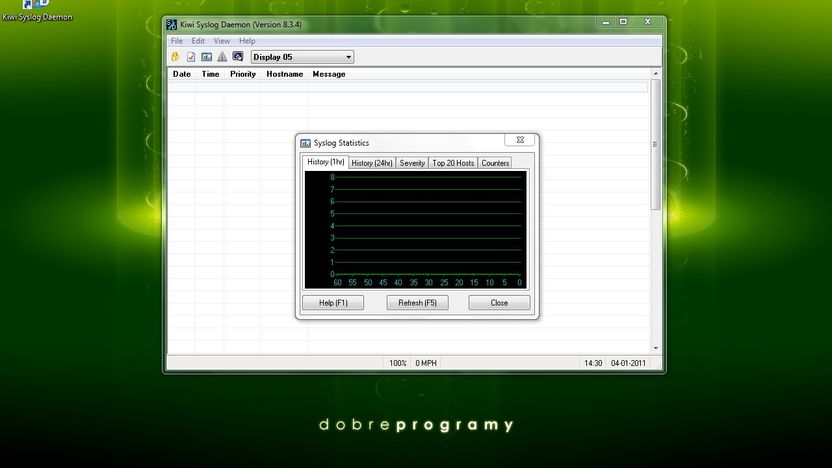Click the Kiwi Syslog Daemon title bar icon
The width and height of the screenshot is (832, 468).
tap(171, 24)
